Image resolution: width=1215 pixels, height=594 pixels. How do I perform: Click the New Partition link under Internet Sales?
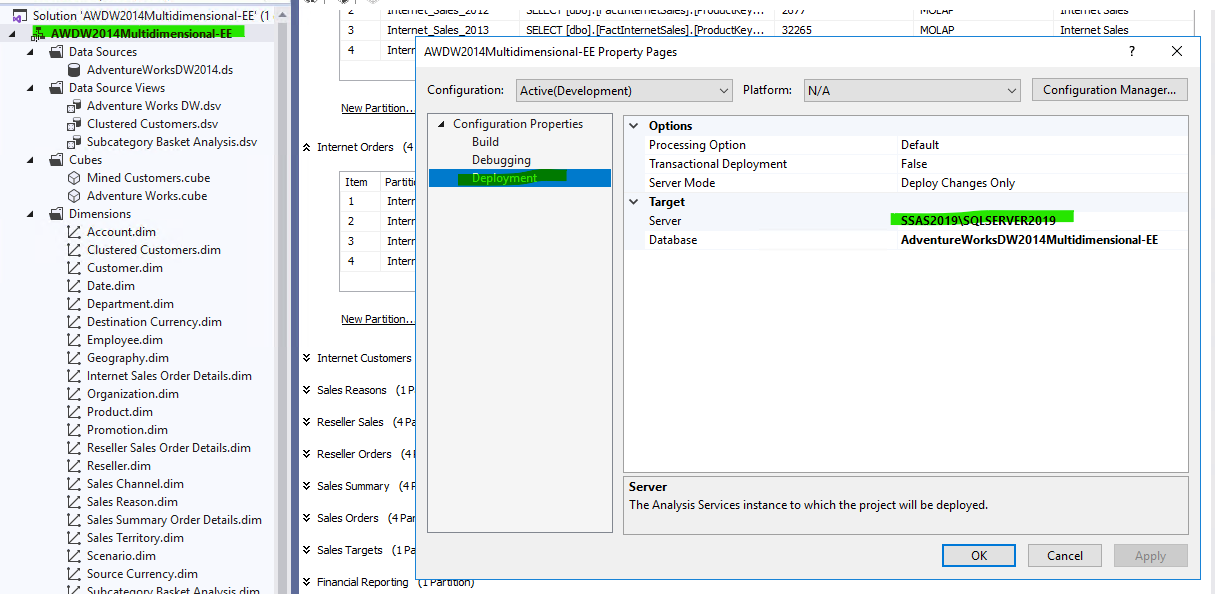(377, 108)
